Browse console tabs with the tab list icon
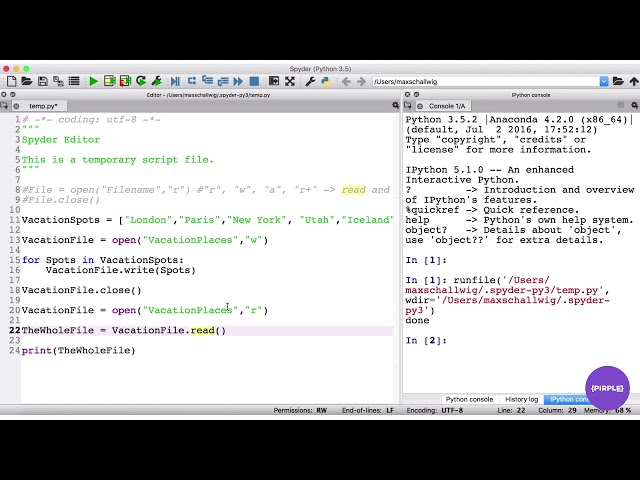Viewport: 640px width, 480px height. pyautogui.click(x=407, y=106)
